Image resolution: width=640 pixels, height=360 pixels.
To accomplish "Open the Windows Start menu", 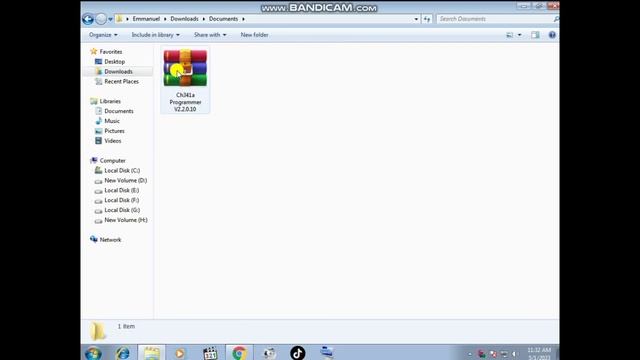I will (x=93, y=353).
